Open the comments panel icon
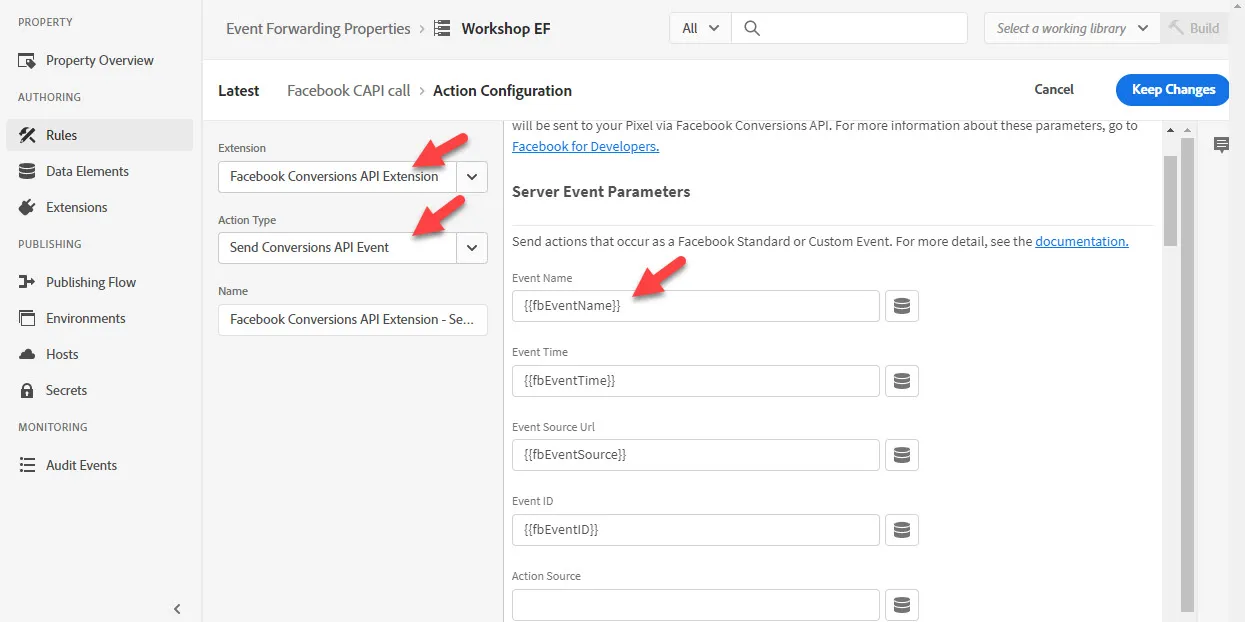This screenshot has width=1245, height=622. 1221,145
